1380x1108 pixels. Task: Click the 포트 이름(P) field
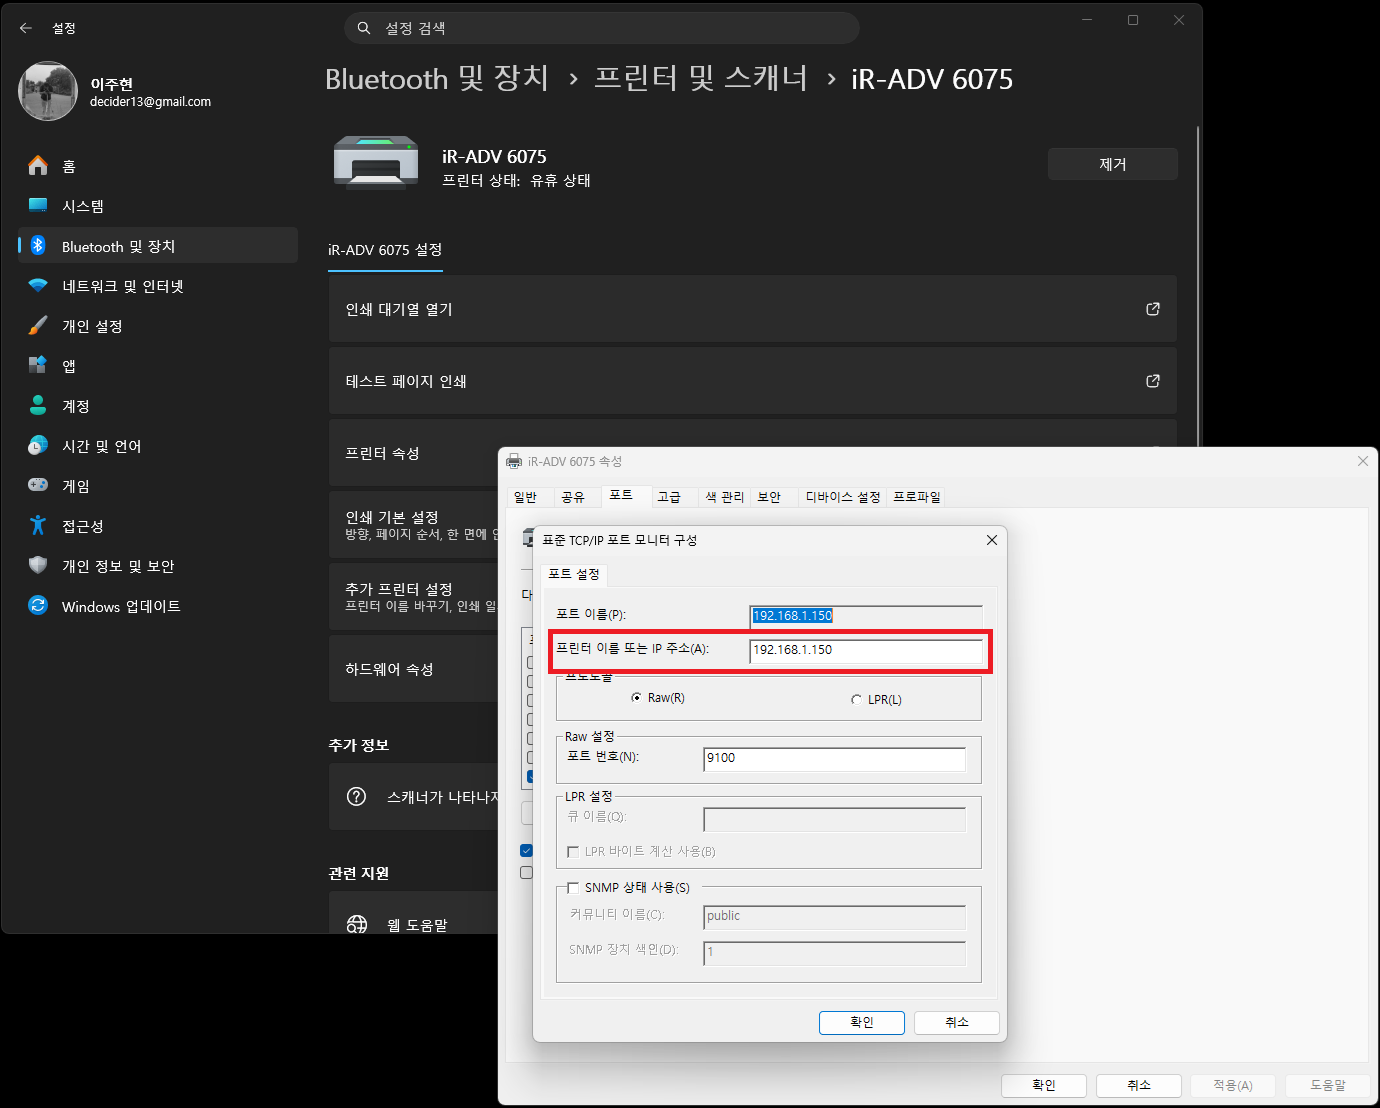866,616
